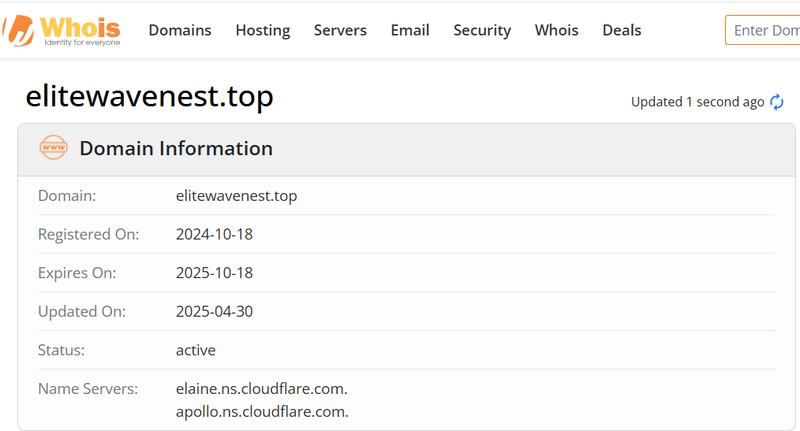Viewport: 800px width, 431px height.
Task: Click the Domain: label
Action: (67, 196)
